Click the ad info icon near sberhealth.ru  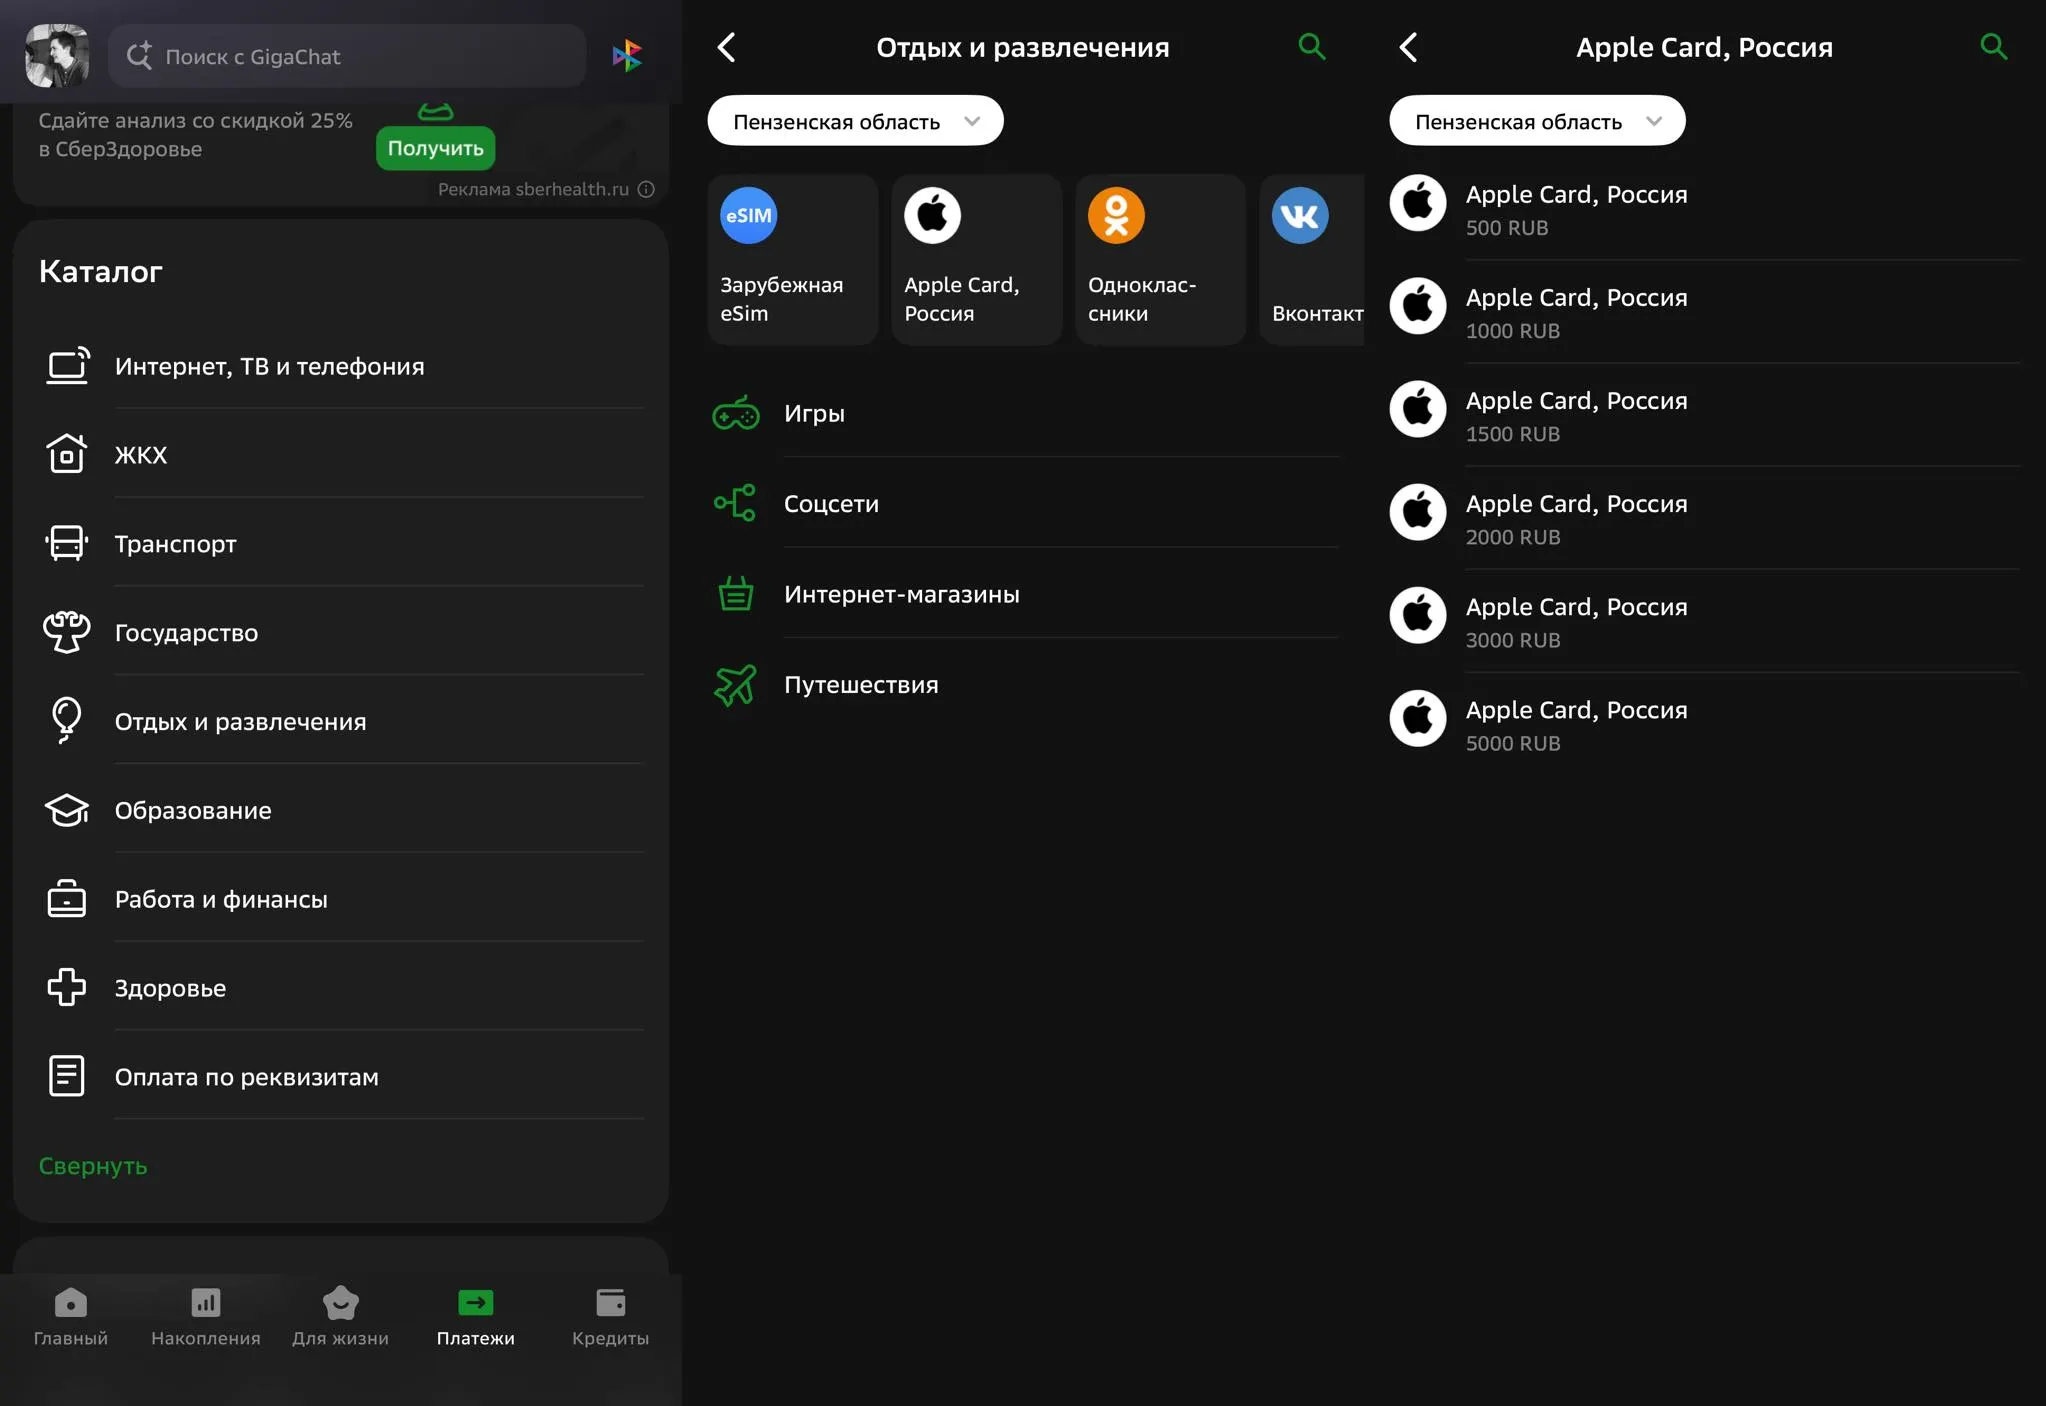[x=646, y=189]
